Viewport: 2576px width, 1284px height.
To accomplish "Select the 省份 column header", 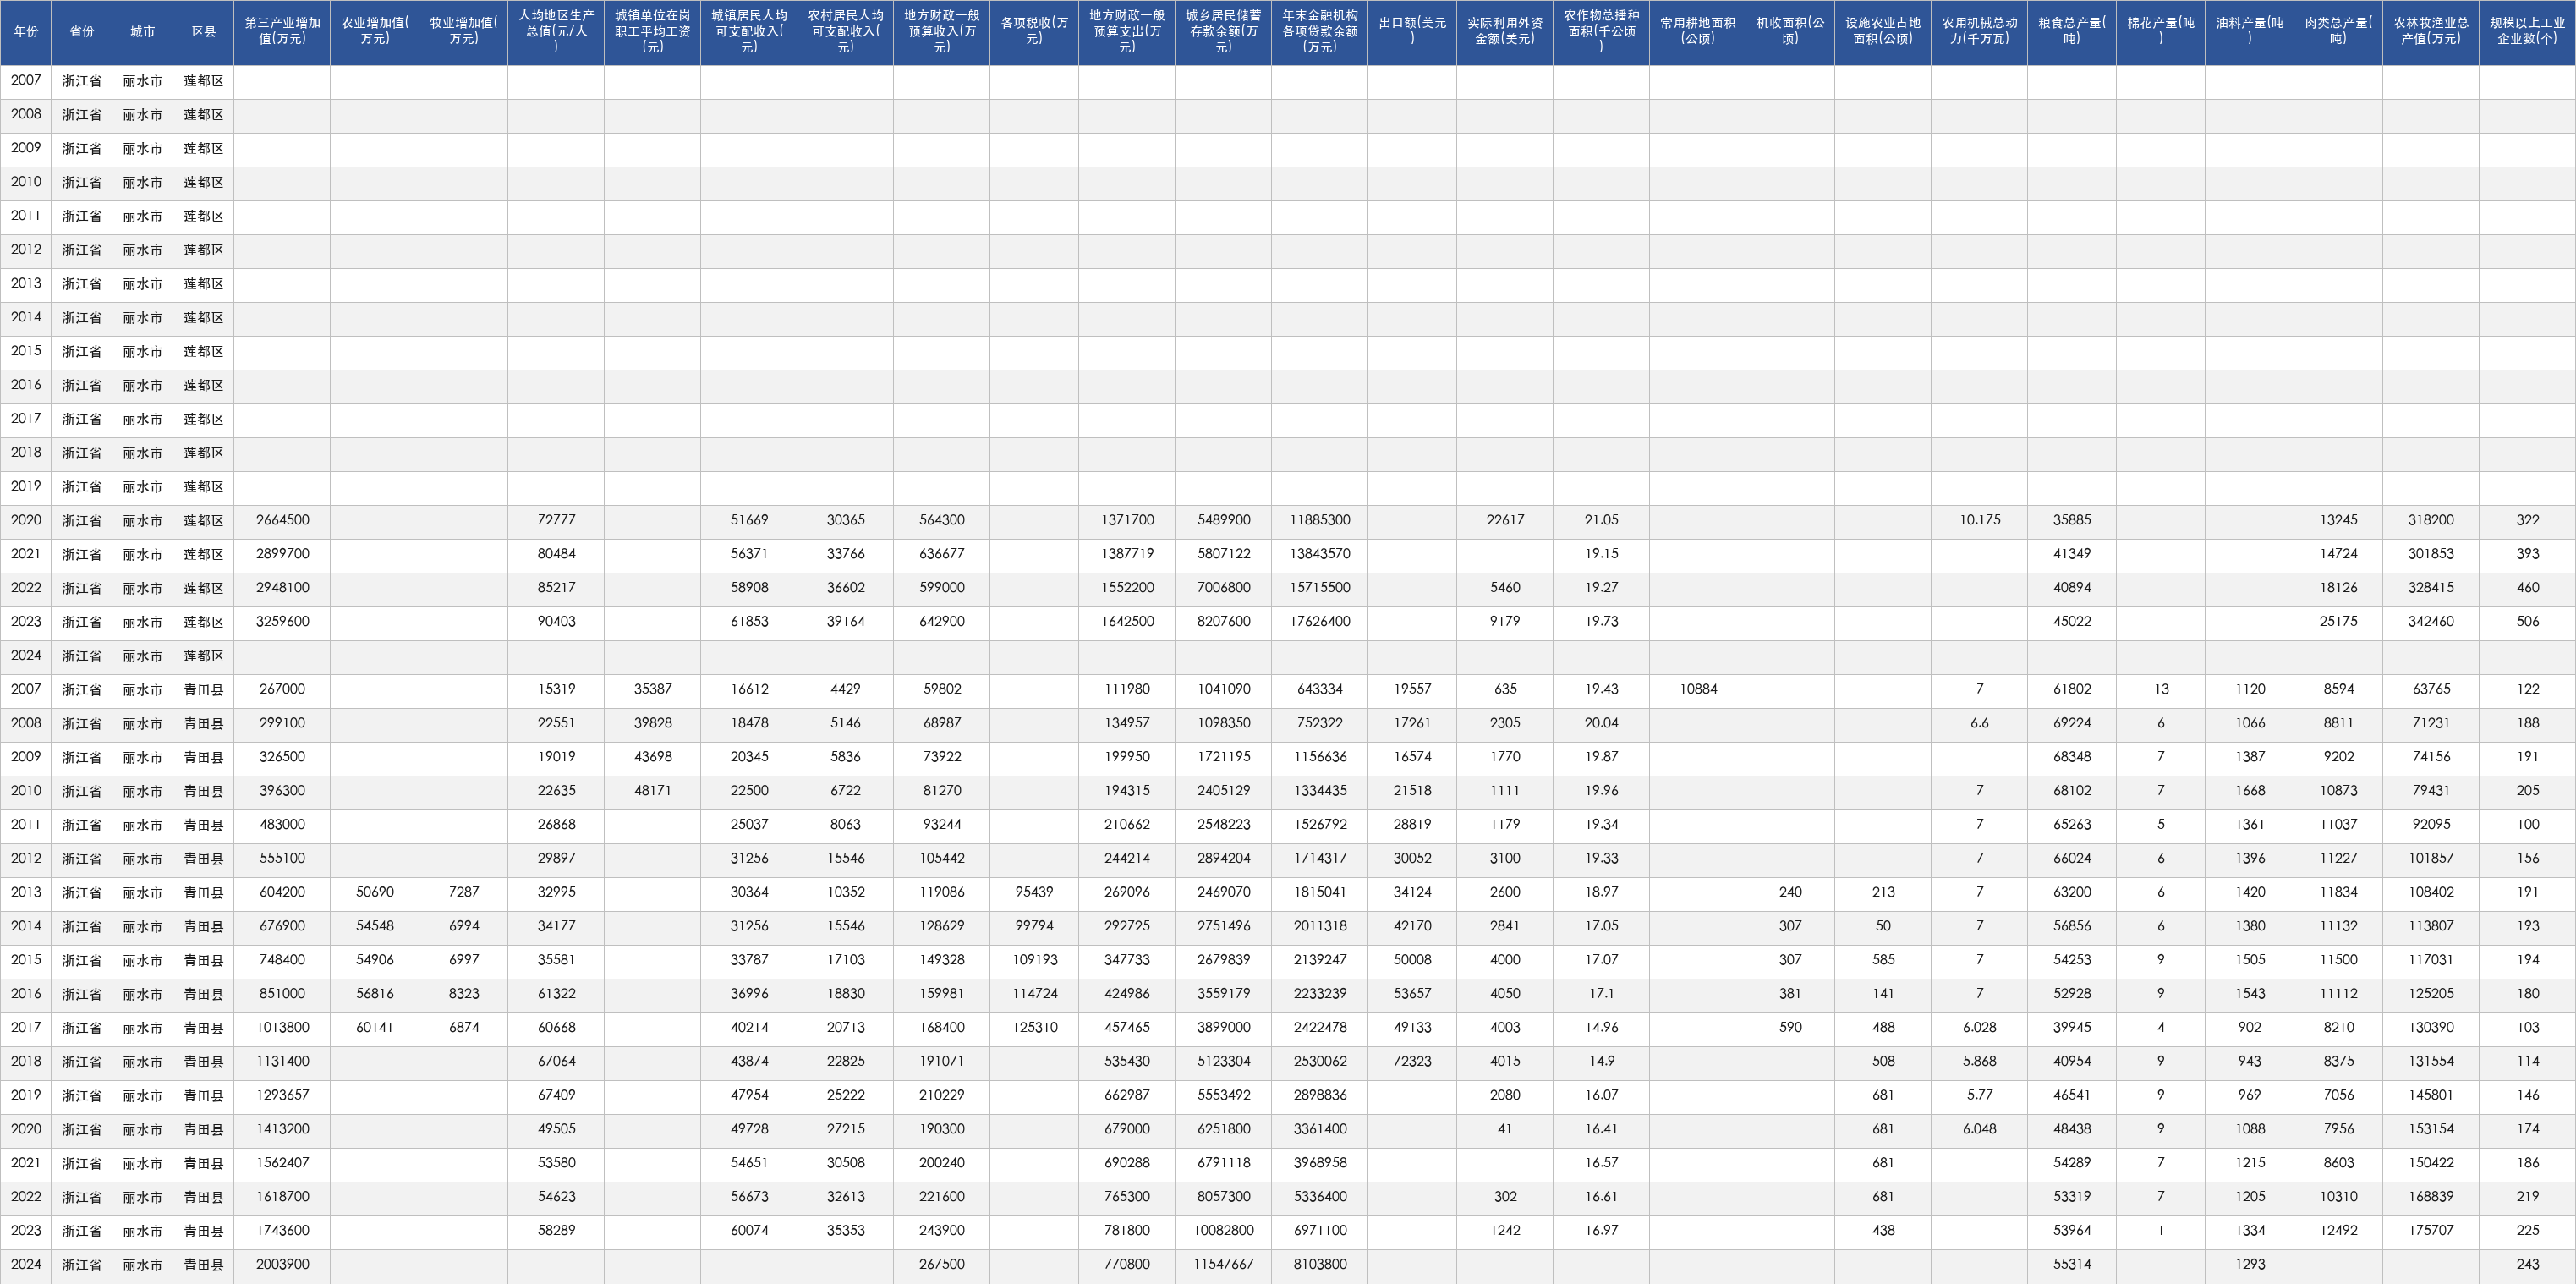I will coord(82,32).
